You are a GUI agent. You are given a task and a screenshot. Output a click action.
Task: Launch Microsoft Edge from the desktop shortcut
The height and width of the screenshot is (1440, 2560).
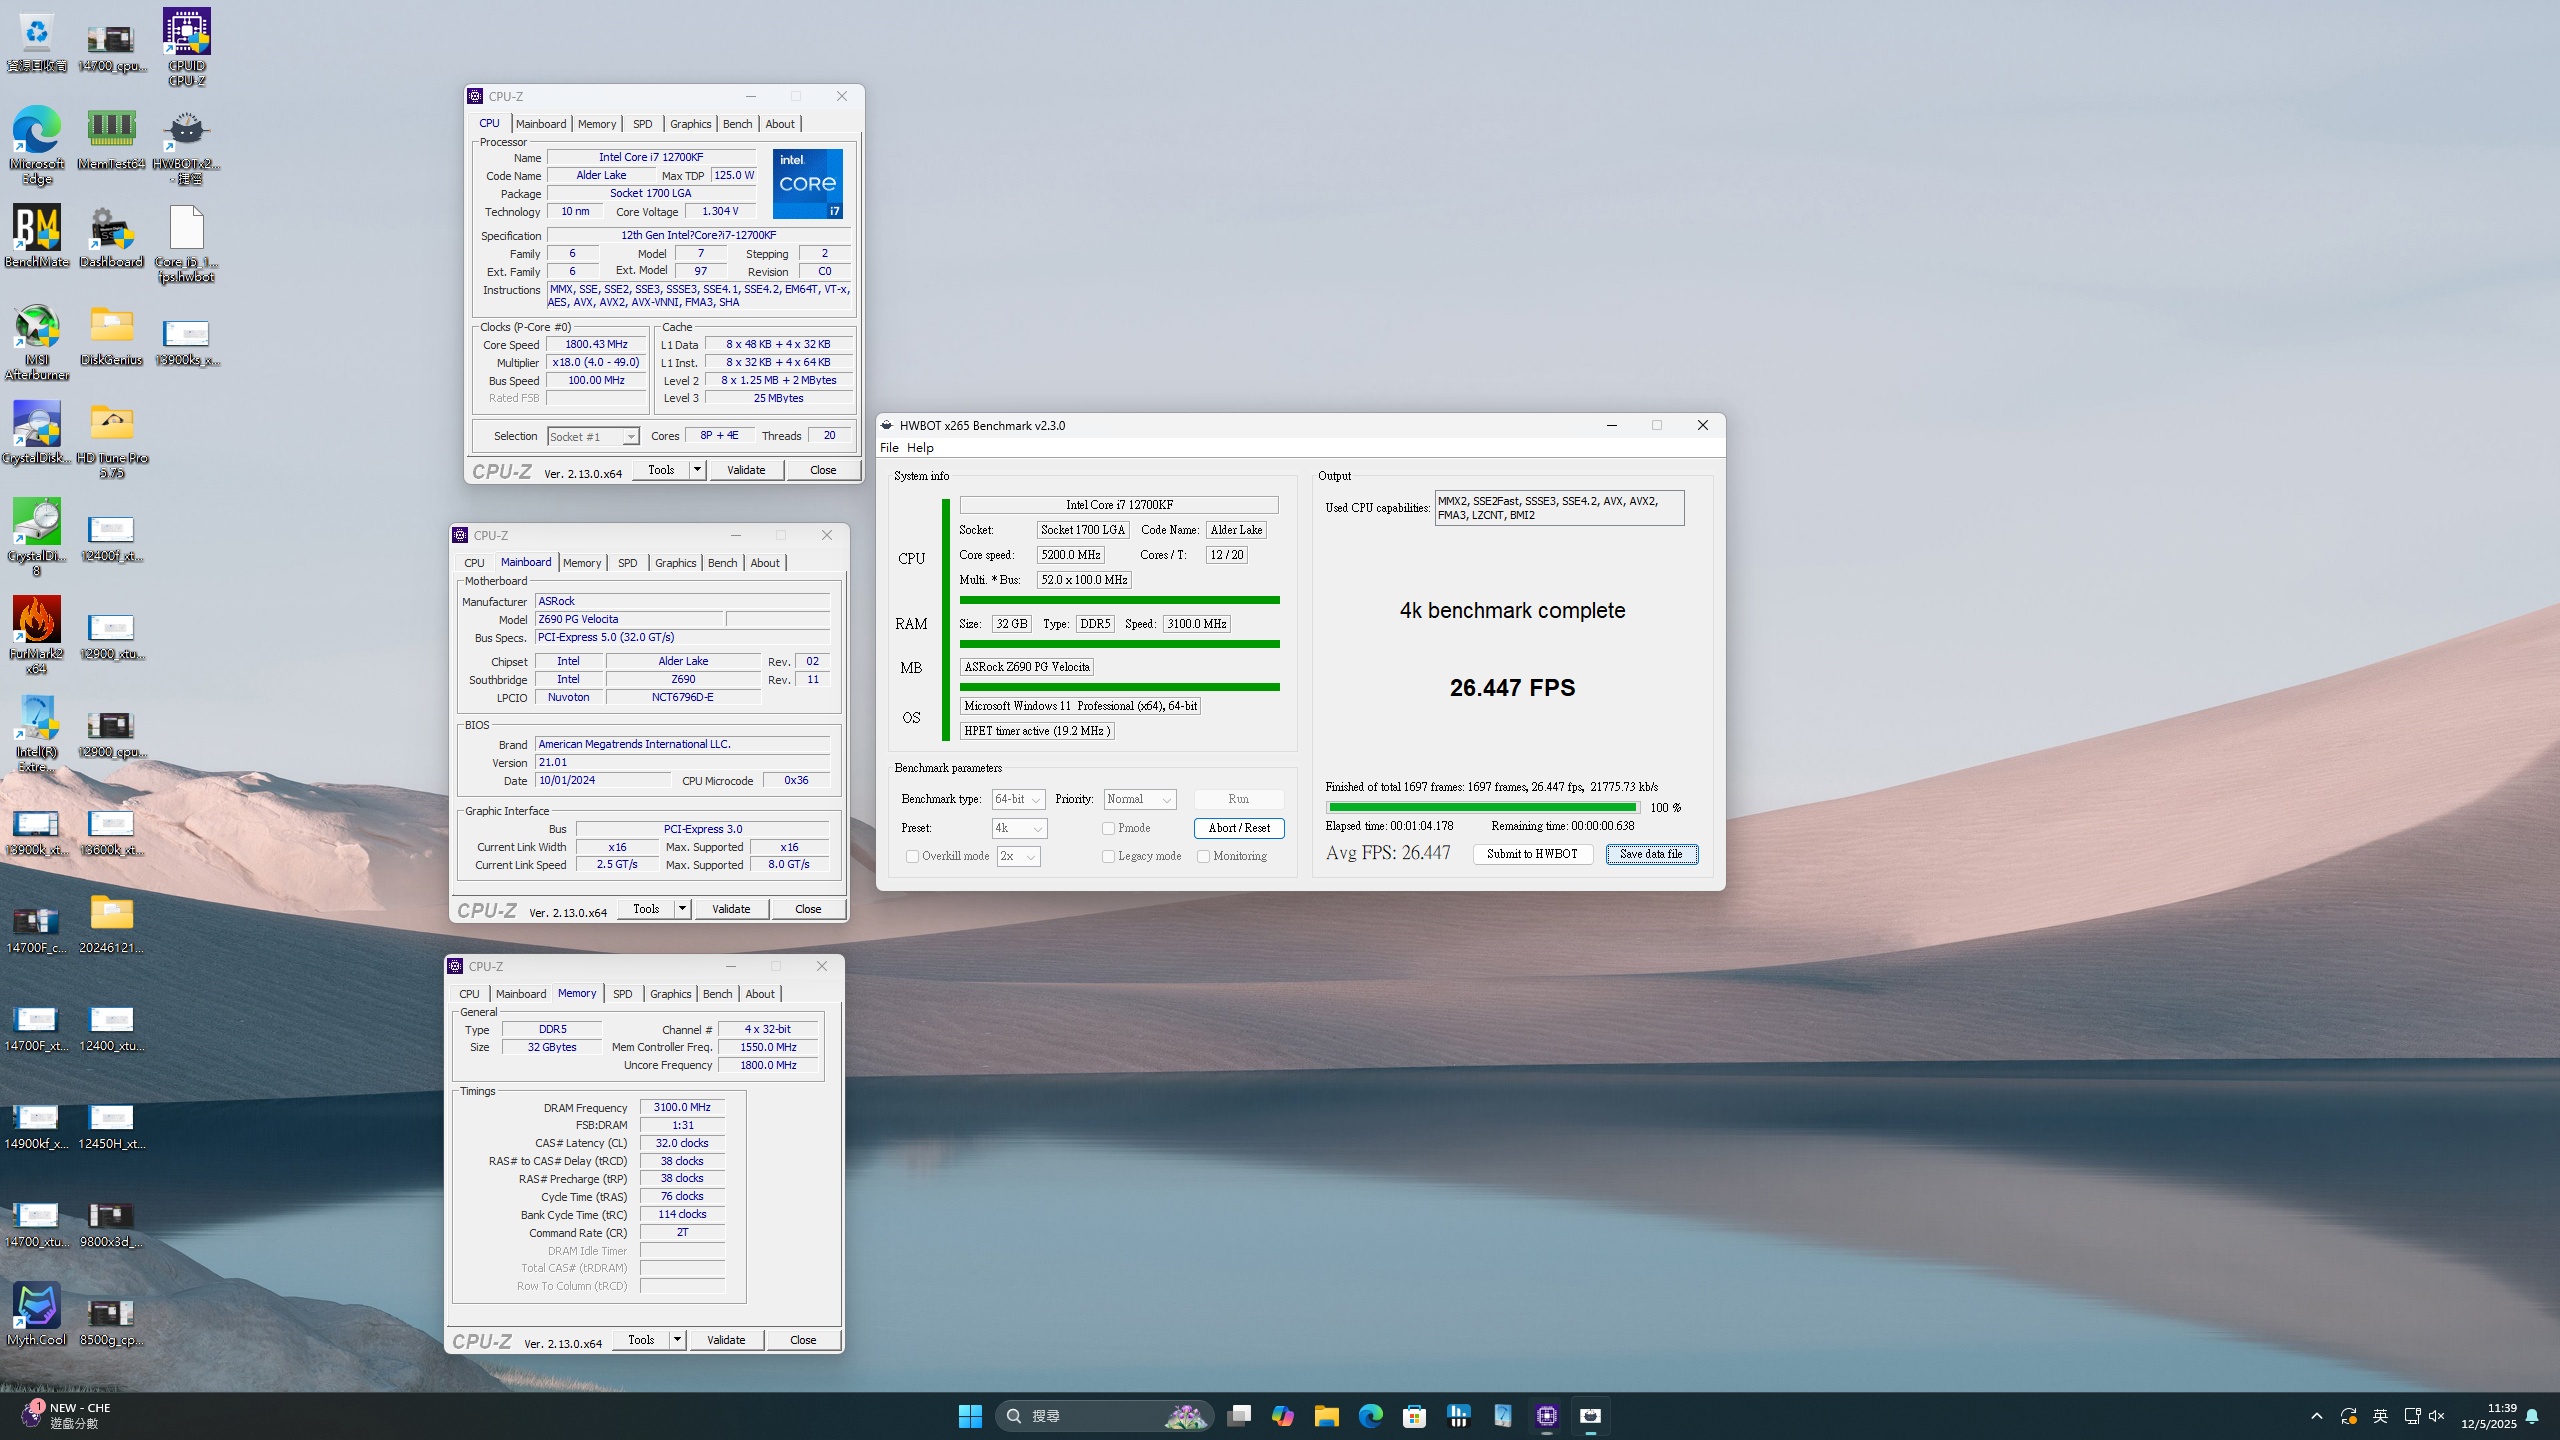pos(37,145)
